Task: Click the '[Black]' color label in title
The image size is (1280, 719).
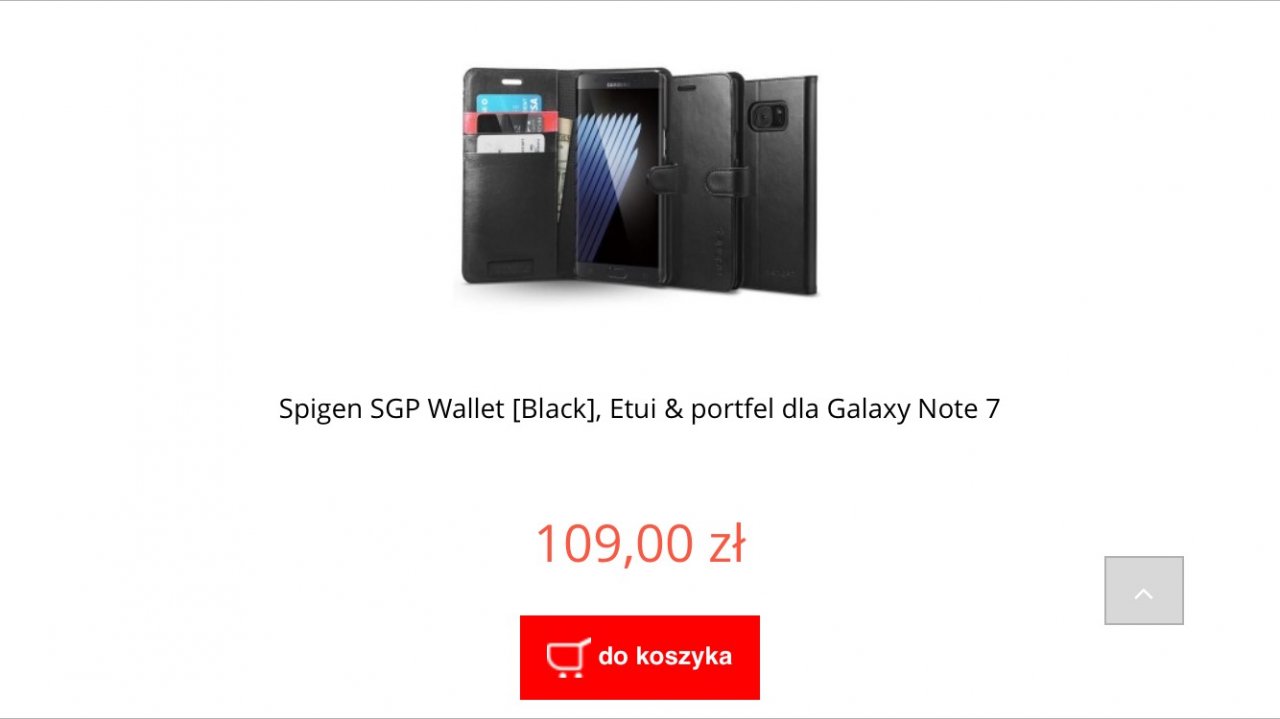Action: [556, 408]
